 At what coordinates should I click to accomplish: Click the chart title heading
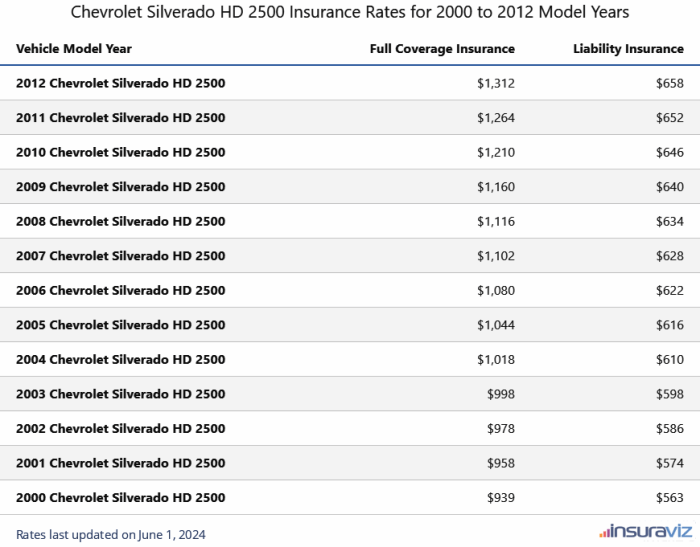(x=350, y=13)
